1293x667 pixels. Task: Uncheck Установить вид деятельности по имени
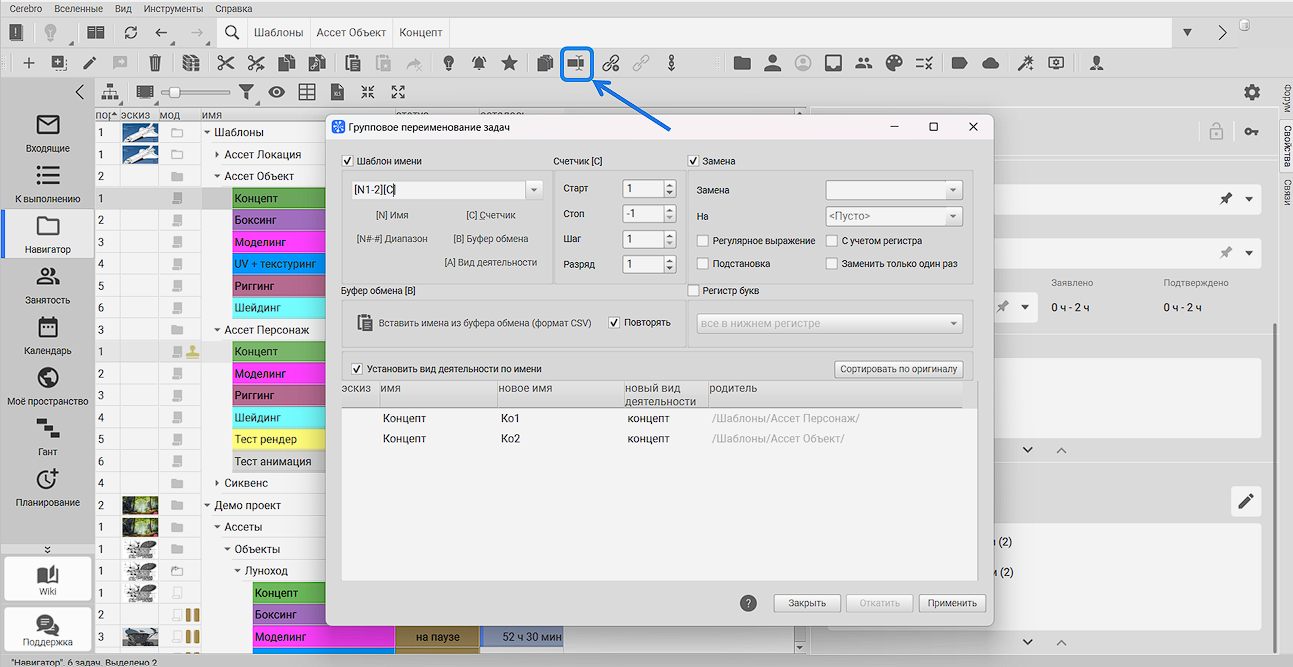(x=358, y=369)
